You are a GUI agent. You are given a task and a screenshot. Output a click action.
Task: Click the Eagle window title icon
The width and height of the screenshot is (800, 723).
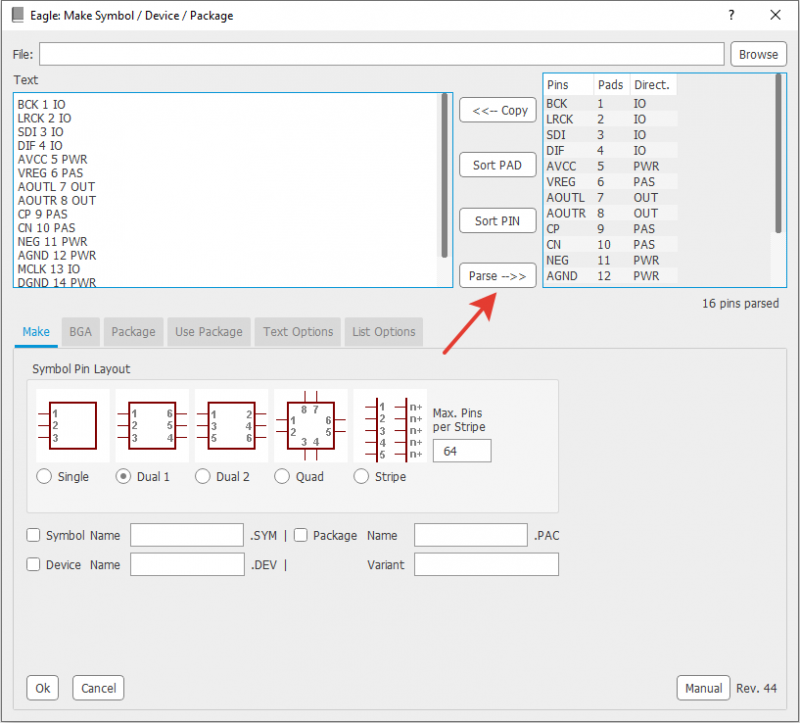(x=18, y=15)
